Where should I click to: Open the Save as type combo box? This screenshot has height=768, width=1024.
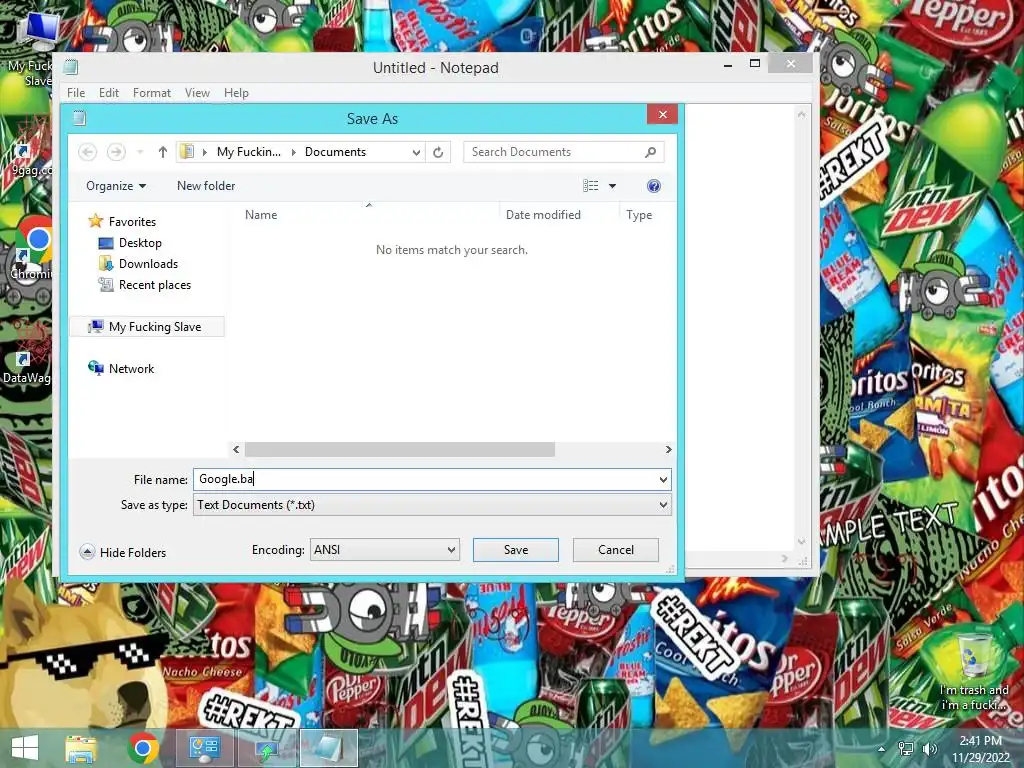pos(432,505)
